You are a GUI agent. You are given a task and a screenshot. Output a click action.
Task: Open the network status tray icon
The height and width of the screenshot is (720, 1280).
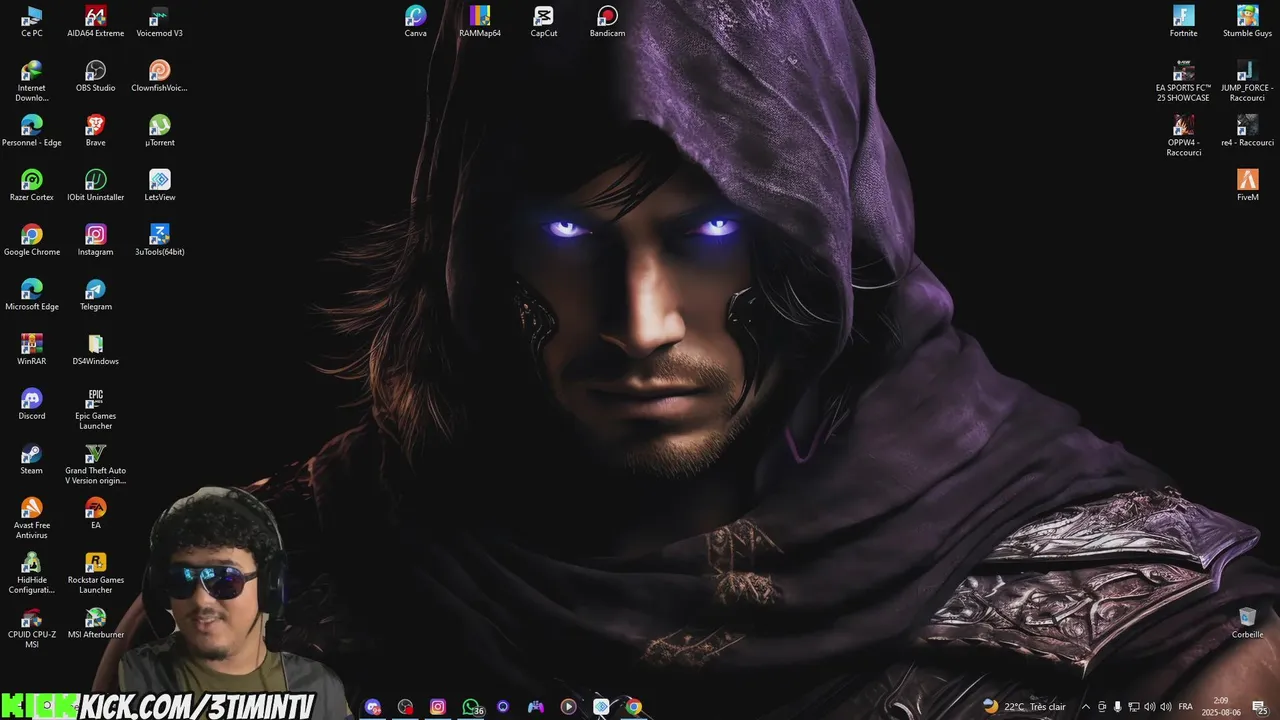[x=1134, y=707]
